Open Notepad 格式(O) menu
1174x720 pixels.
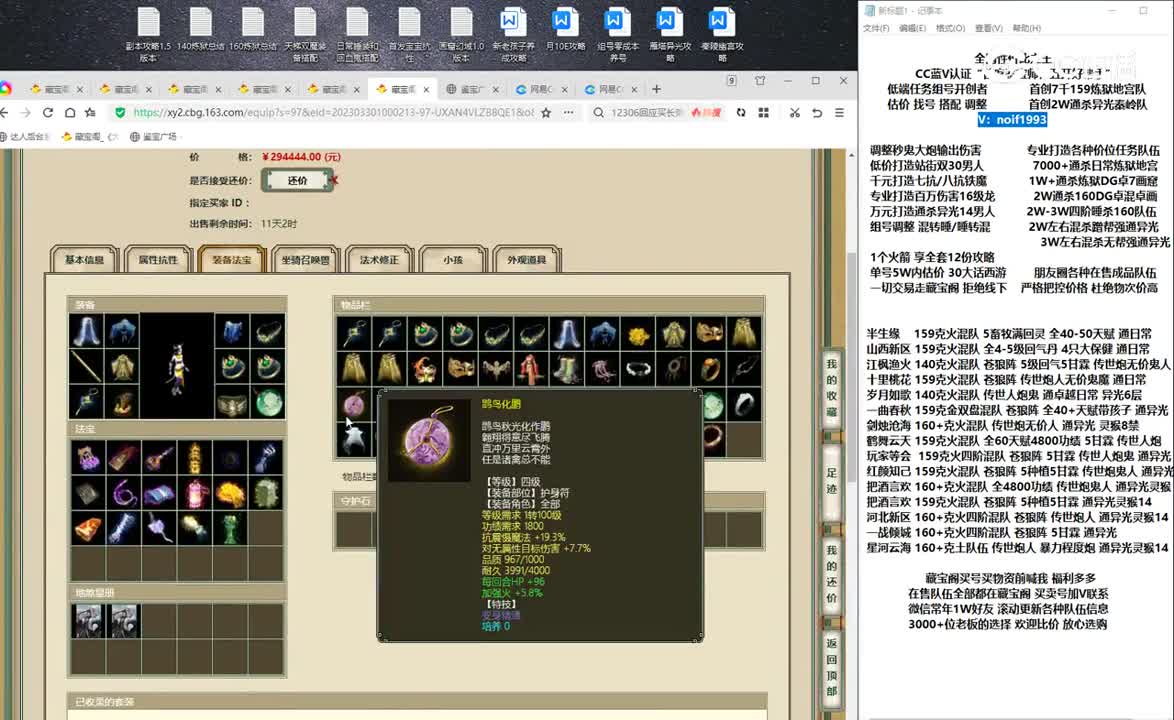[950, 28]
